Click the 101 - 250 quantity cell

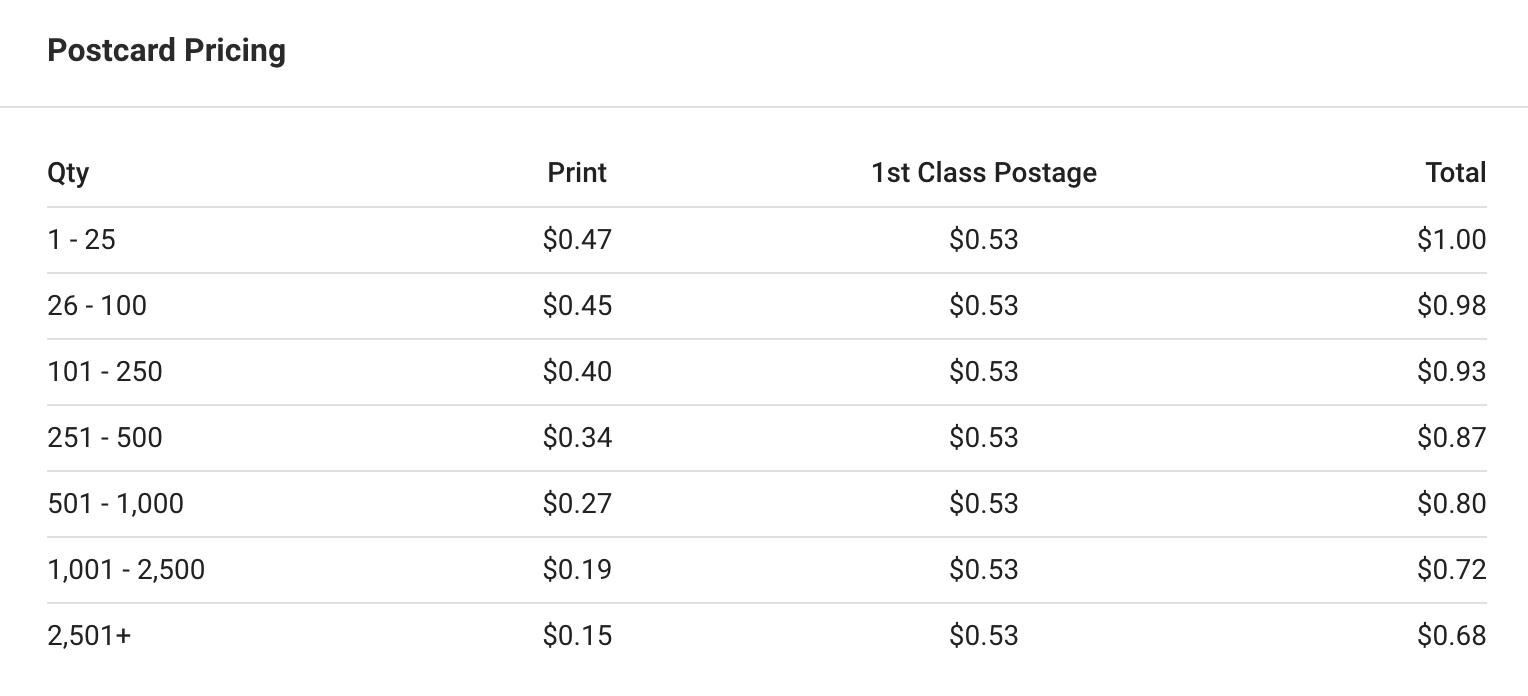pos(105,372)
